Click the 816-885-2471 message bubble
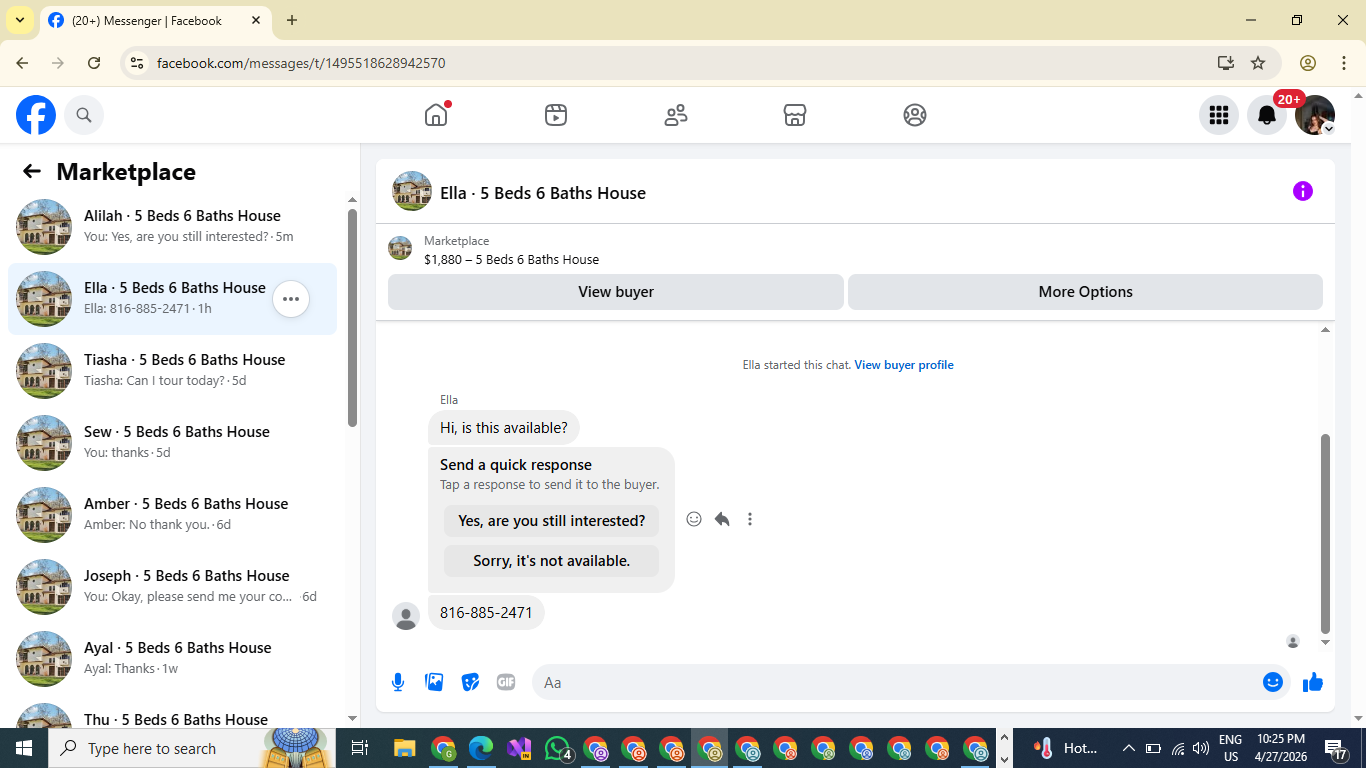The height and width of the screenshot is (768, 1366). (x=486, y=613)
